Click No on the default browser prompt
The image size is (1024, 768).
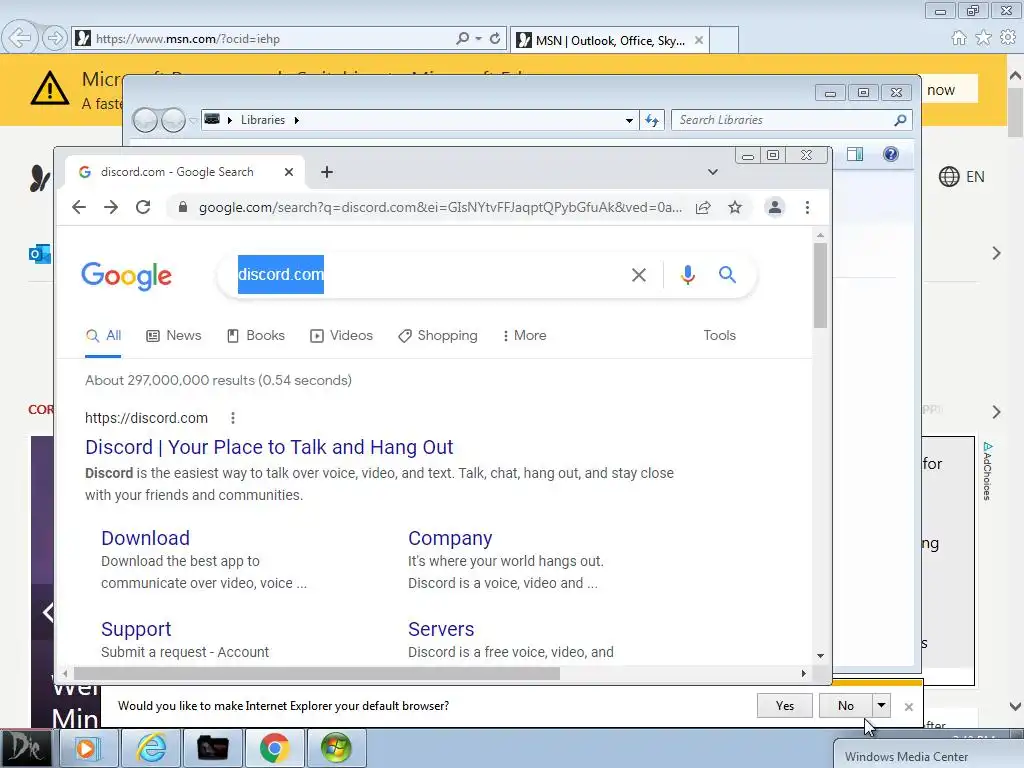846,705
